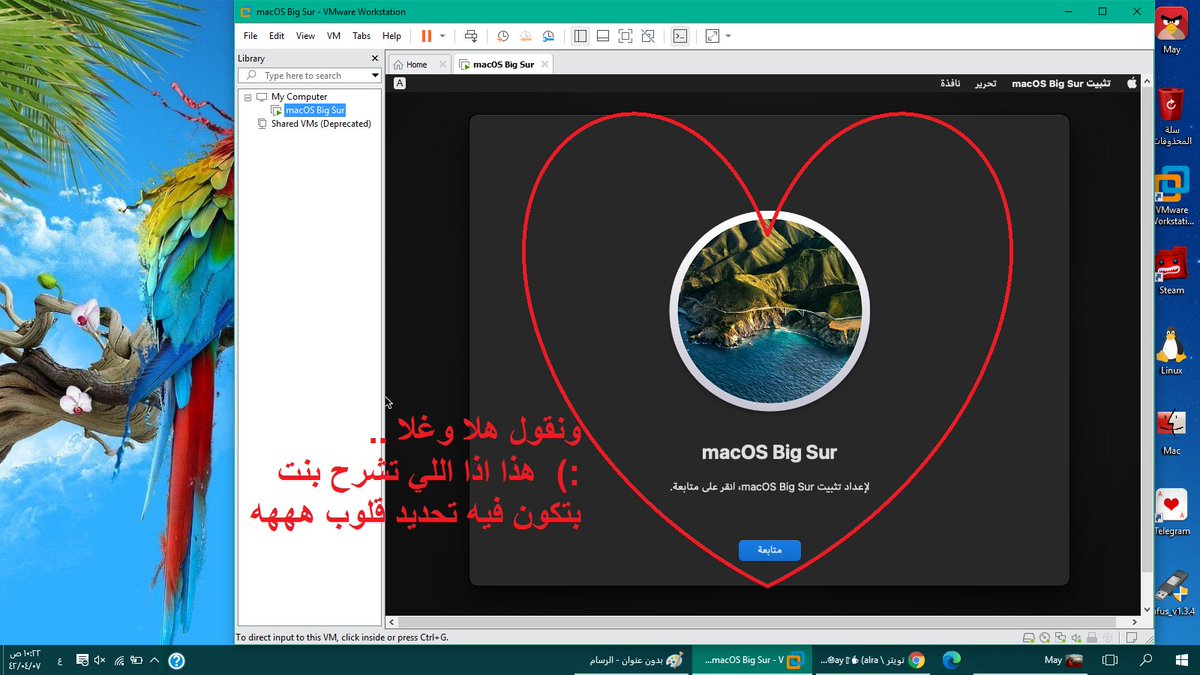Image resolution: width=1200 pixels, height=675 pixels.
Task: Open the Mac desktop icon
Action: pos(1171,431)
